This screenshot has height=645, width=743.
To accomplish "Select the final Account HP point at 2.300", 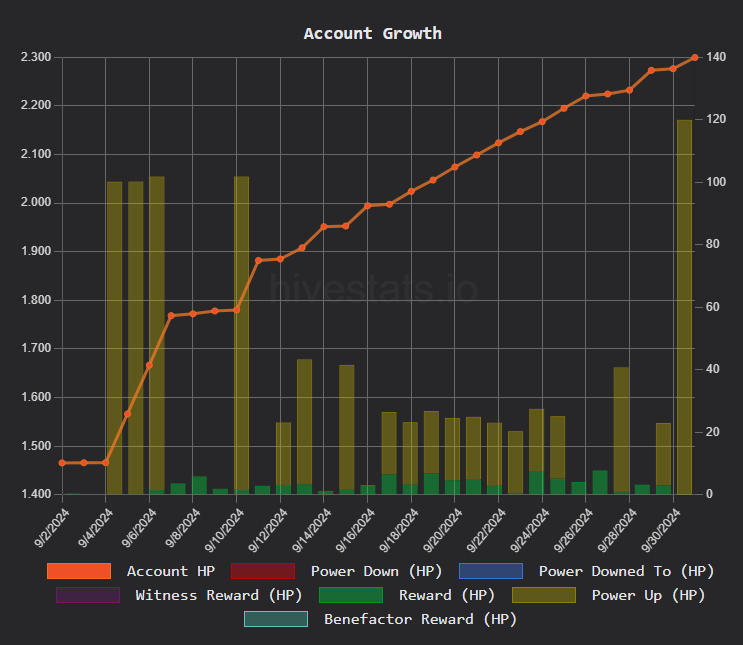I will click(695, 57).
